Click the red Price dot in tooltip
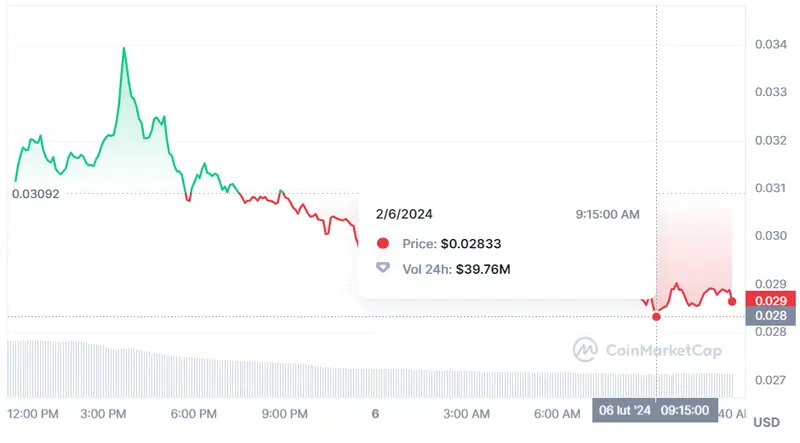This screenshot has width=800, height=443. pyautogui.click(x=383, y=244)
